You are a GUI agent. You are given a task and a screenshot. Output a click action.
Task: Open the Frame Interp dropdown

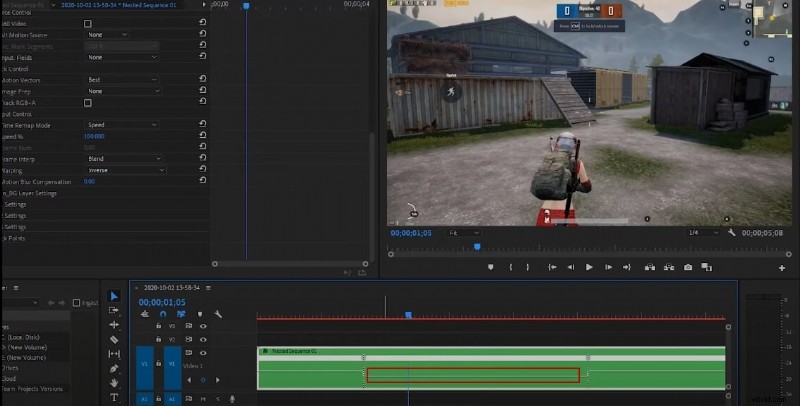tap(123, 159)
